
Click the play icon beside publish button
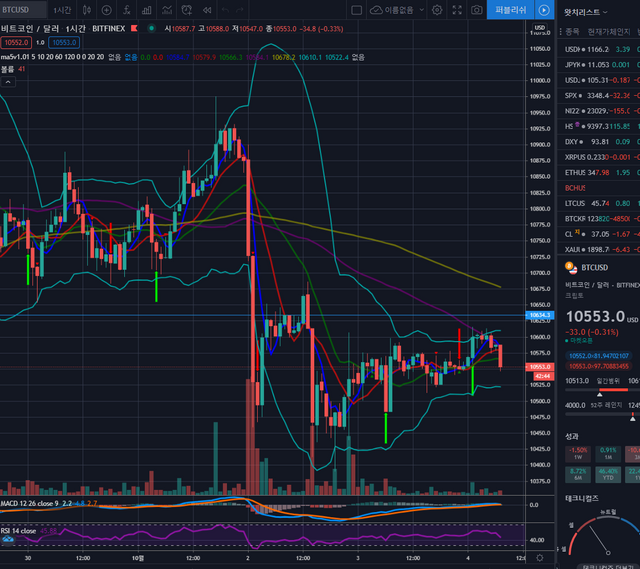point(544,10)
